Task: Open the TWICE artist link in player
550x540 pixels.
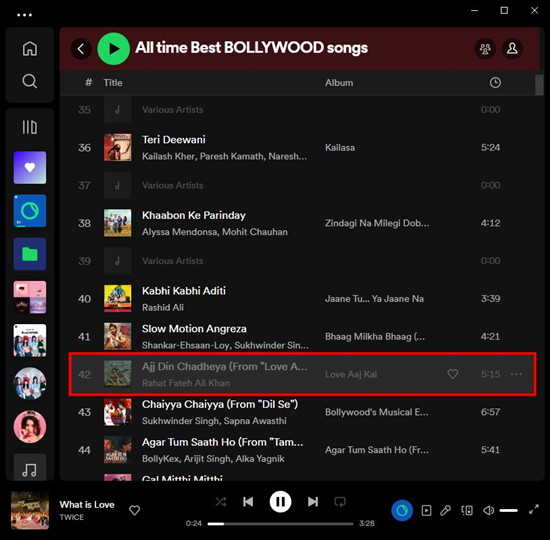Action: point(72,517)
